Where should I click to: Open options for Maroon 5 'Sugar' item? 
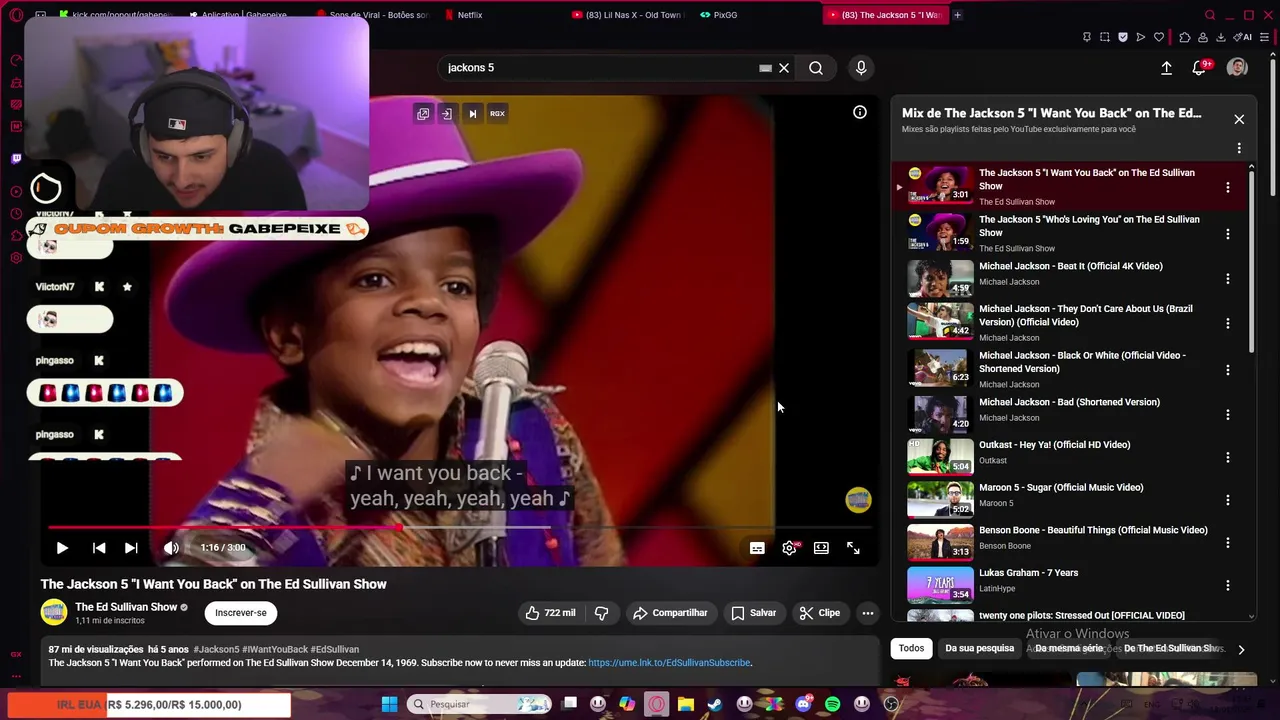[1228, 500]
